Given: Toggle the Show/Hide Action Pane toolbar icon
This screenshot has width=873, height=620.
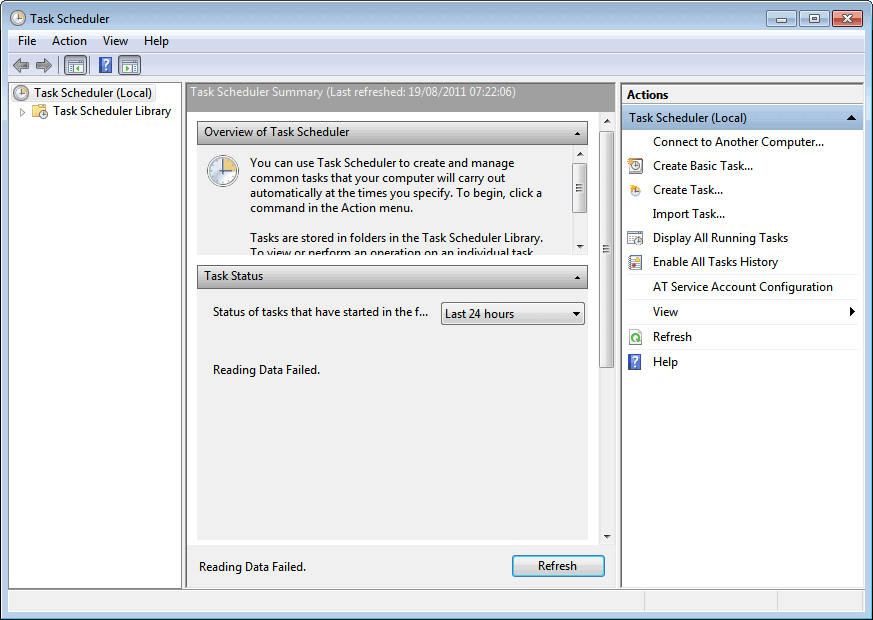Looking at the screenshot, I should click(130, 66).
